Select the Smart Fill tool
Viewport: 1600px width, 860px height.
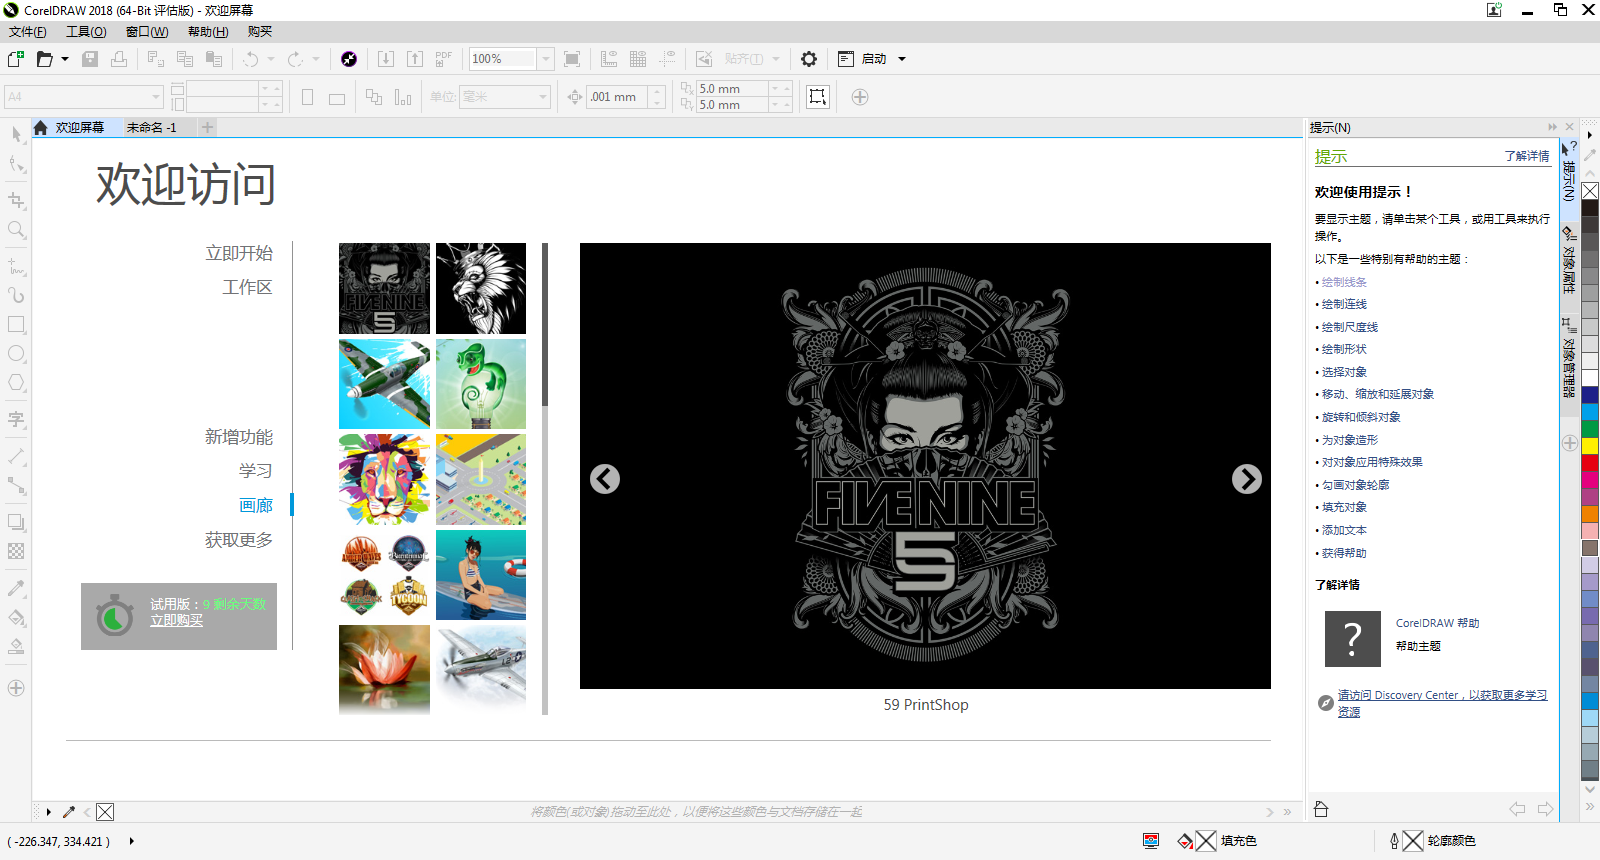16,646
